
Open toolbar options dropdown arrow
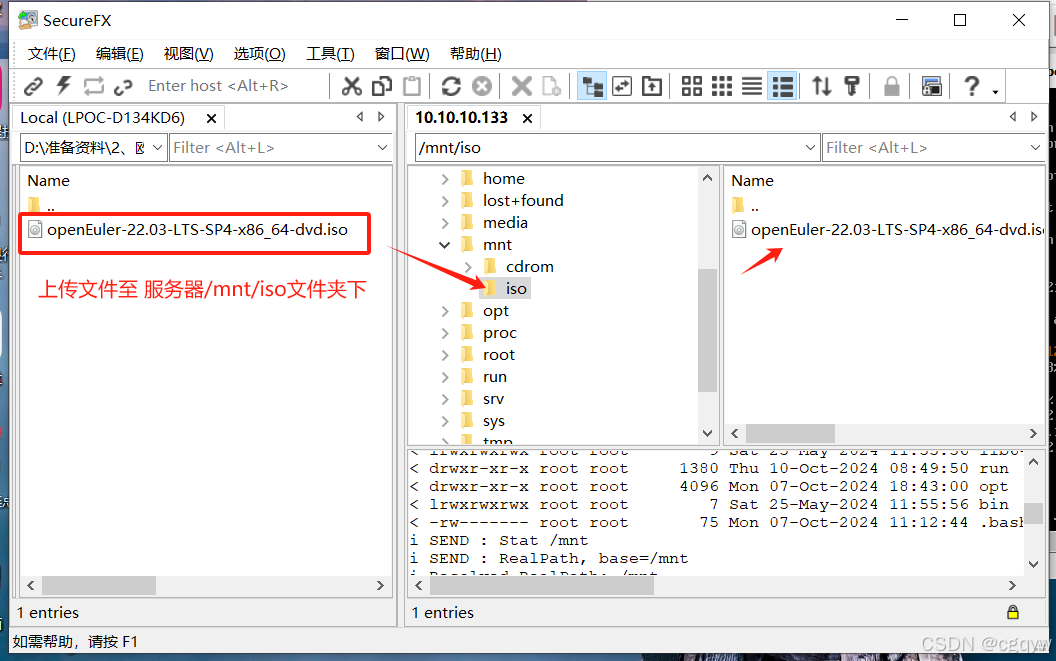[995, 92]
